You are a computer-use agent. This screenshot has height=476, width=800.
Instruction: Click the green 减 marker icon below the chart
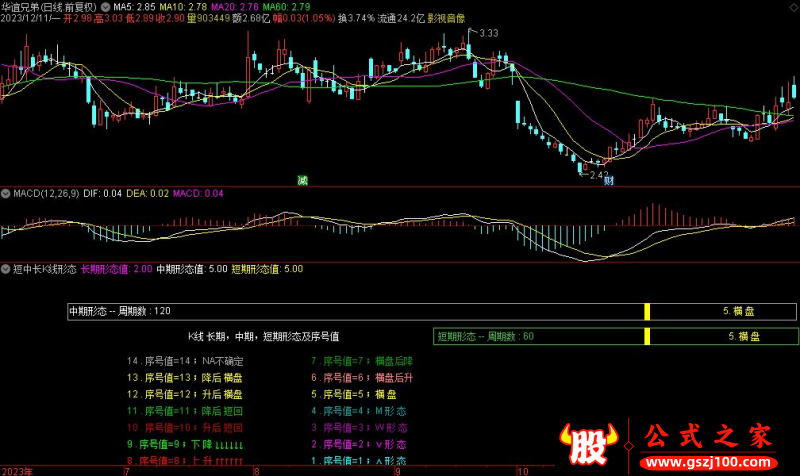click(x=302, y=181)
